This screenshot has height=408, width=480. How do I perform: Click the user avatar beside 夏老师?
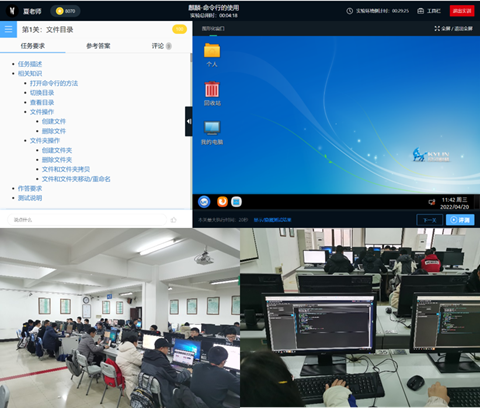(12, 11)
